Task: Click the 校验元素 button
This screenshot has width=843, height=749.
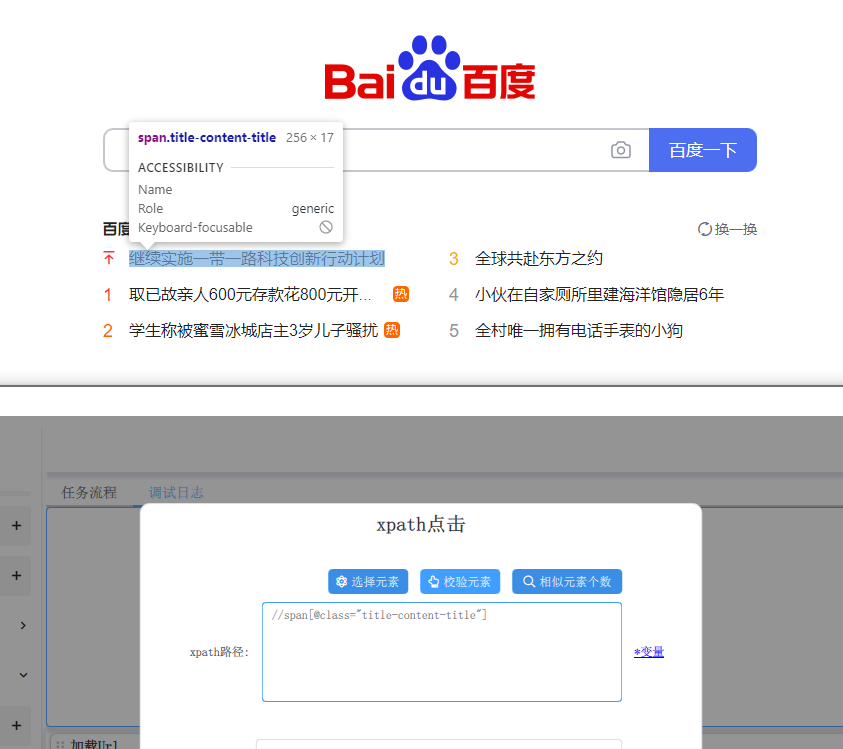Action: tap(460, 582)
